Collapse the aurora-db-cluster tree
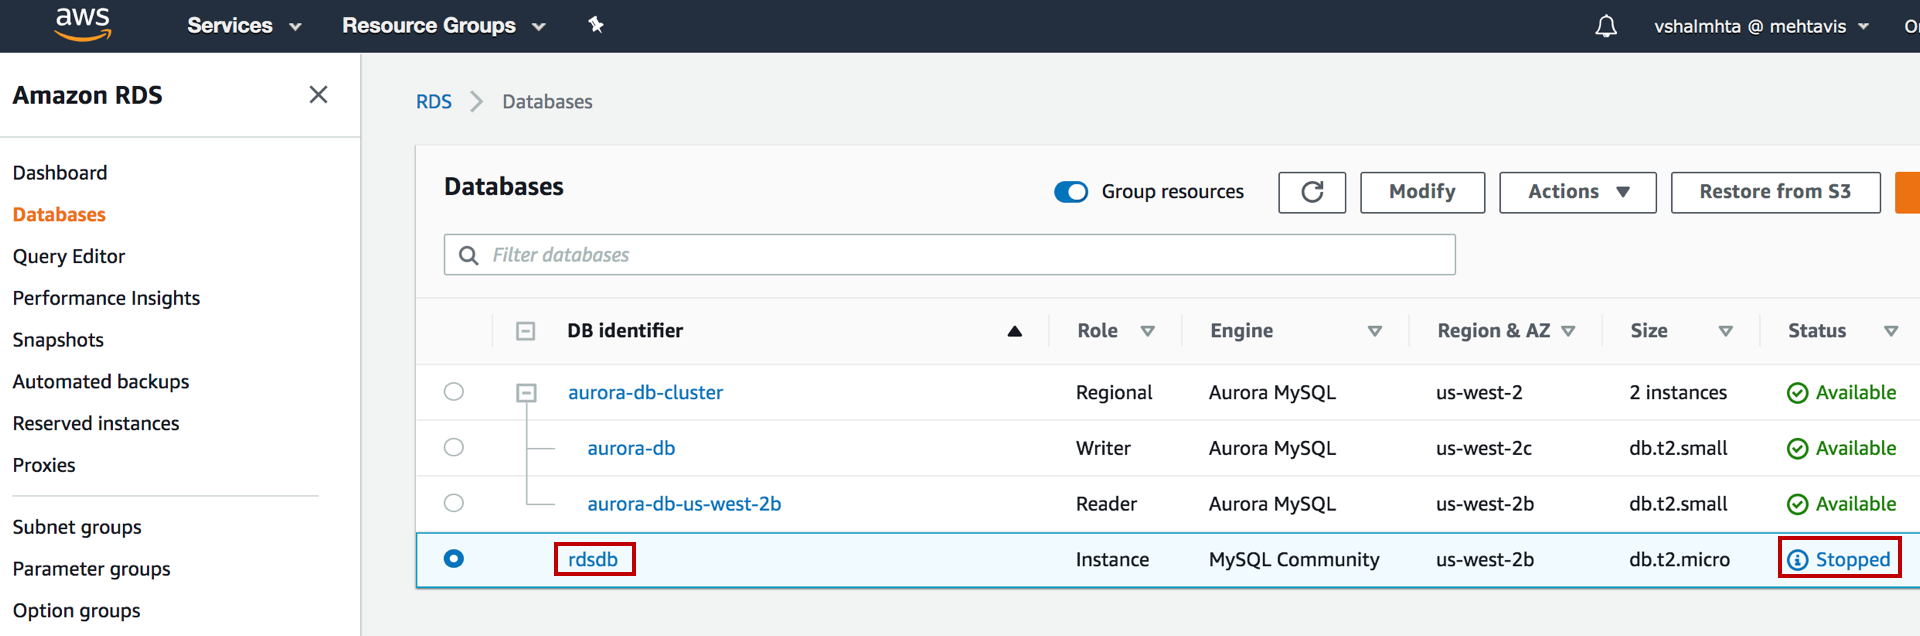 click(526, 393)
